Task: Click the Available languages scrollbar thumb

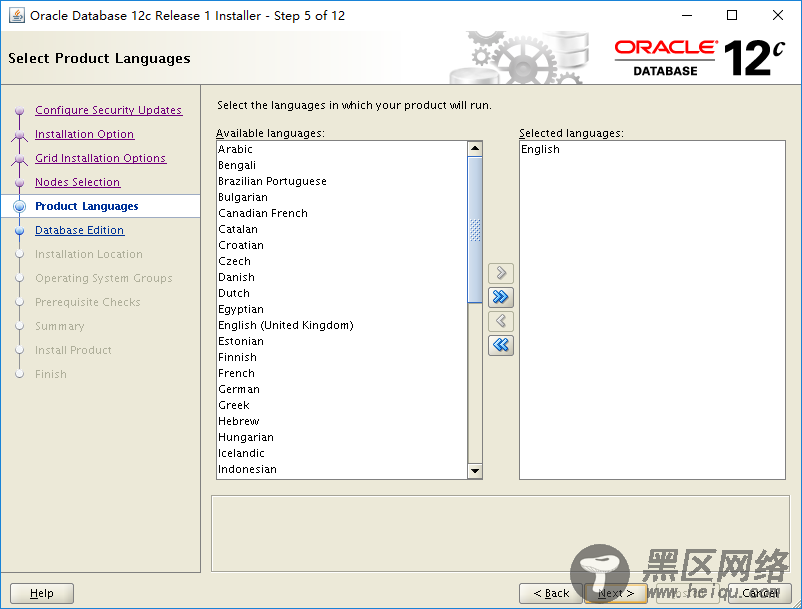Action: point(475,230)
